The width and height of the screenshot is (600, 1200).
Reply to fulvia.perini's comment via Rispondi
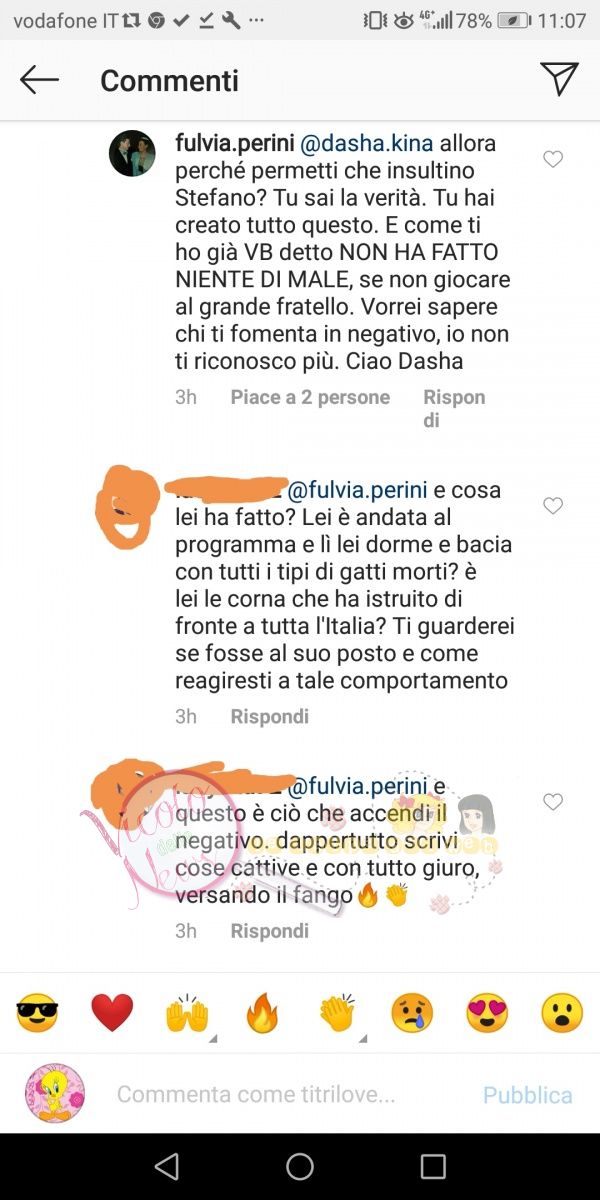tap(454, 408)
